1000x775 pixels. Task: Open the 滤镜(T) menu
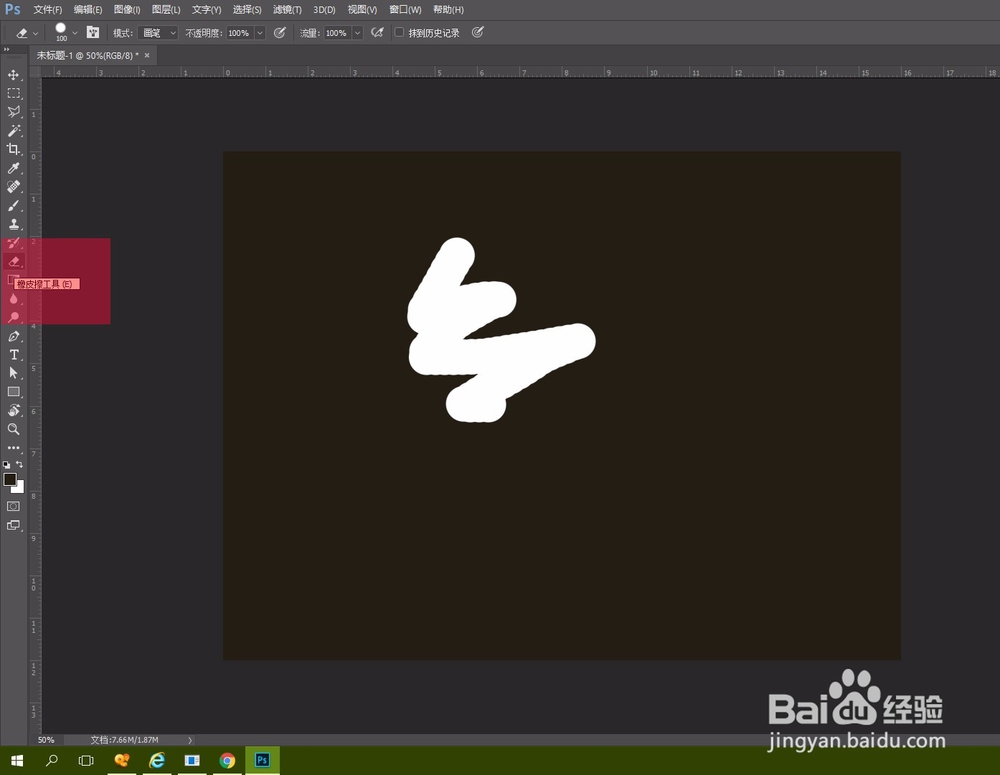[x=287, y=10]
